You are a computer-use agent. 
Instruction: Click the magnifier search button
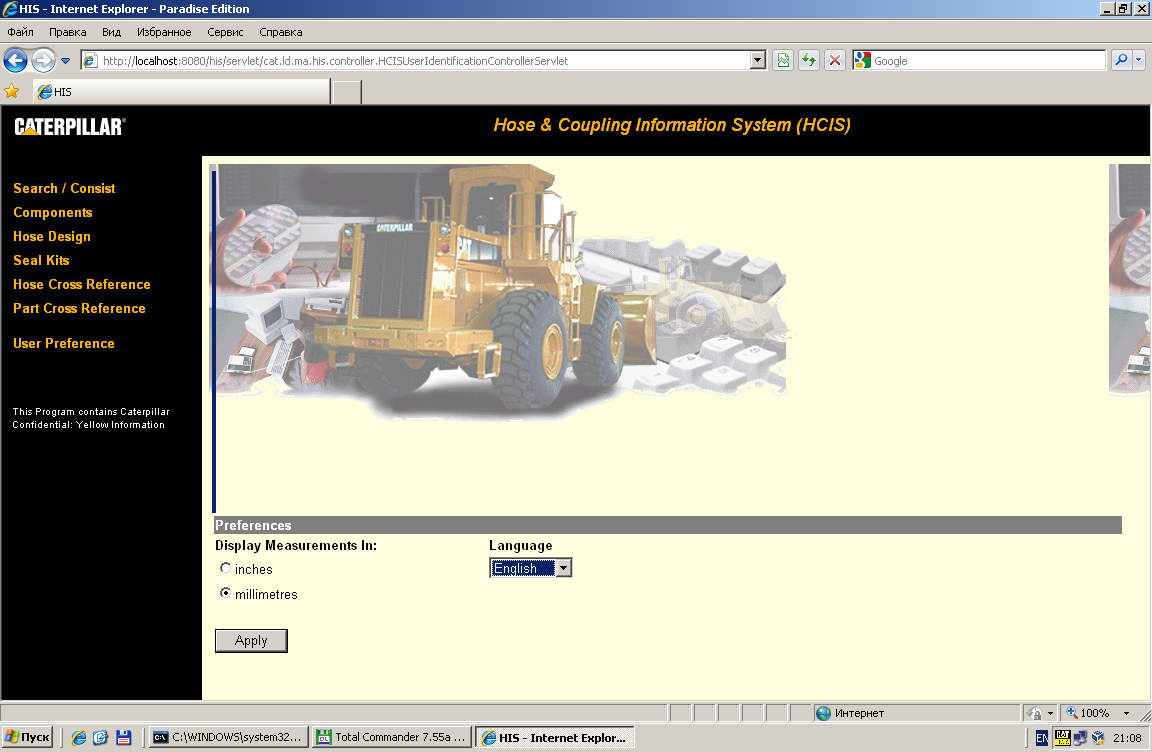click(1121, 60)
